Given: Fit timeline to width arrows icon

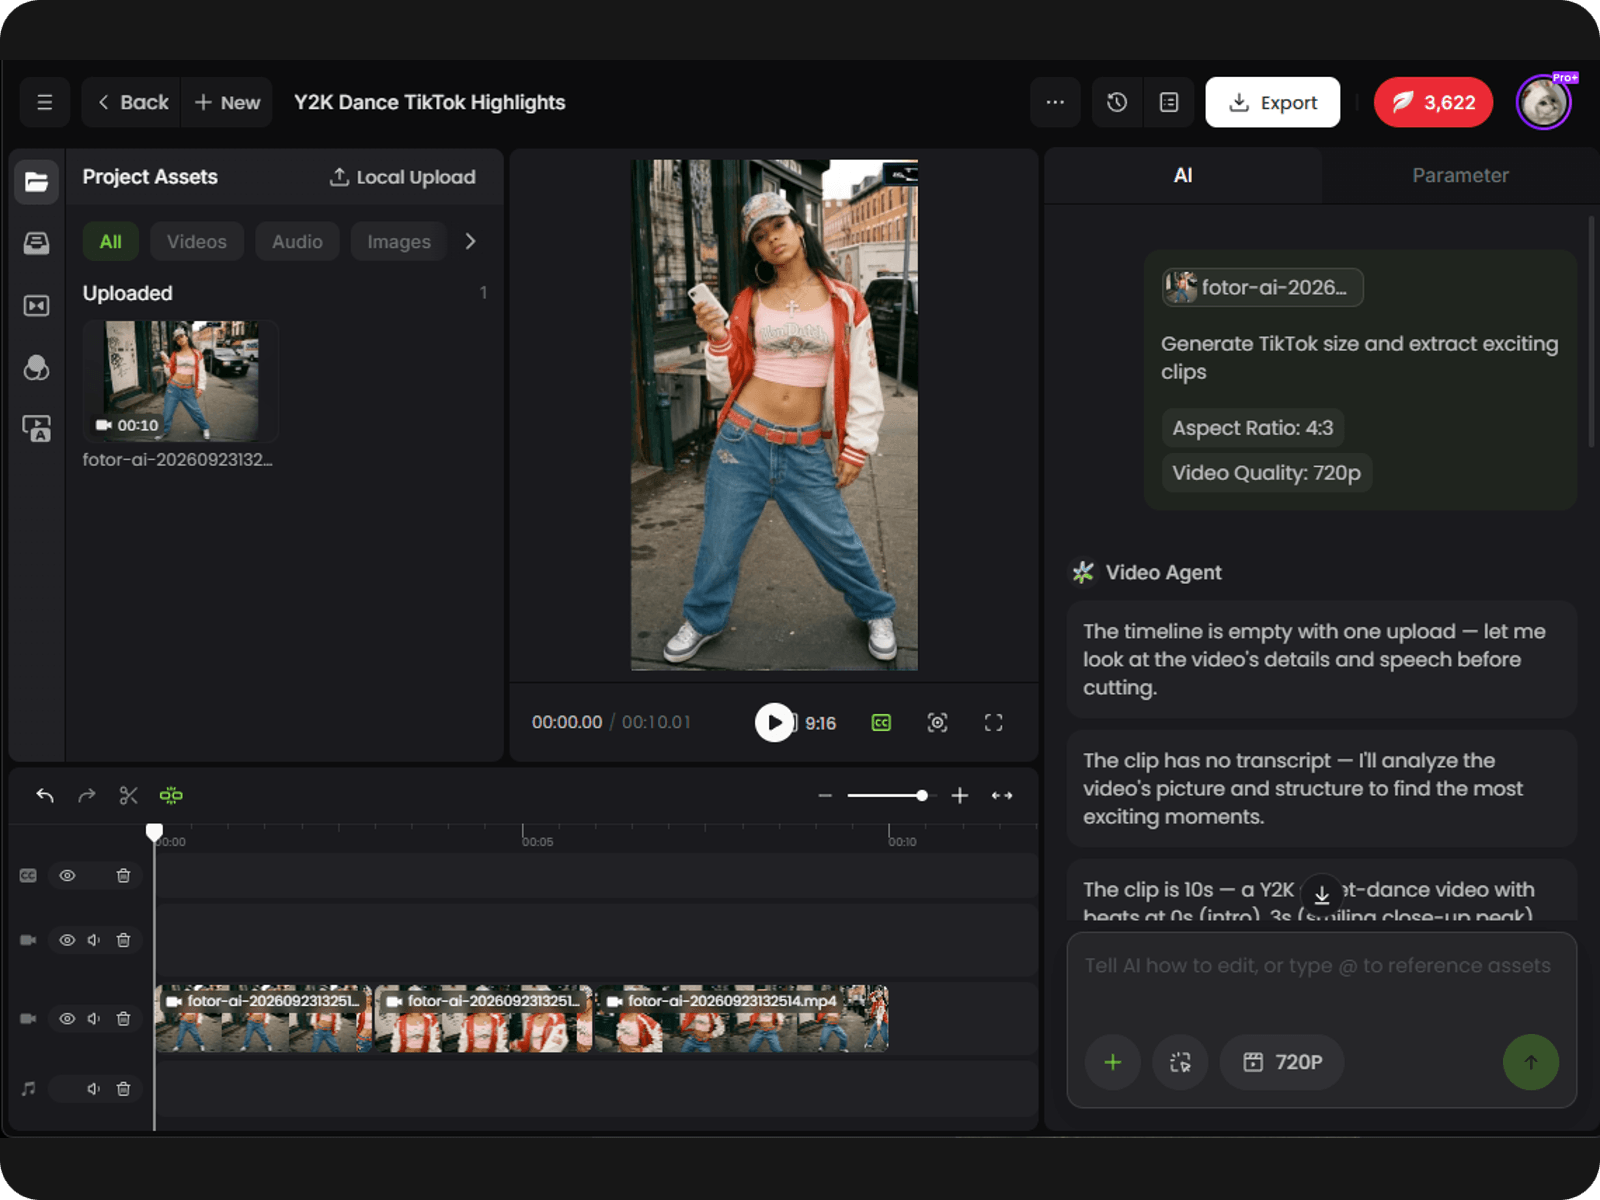Looking at the screenshot, I should [1002, 795].
